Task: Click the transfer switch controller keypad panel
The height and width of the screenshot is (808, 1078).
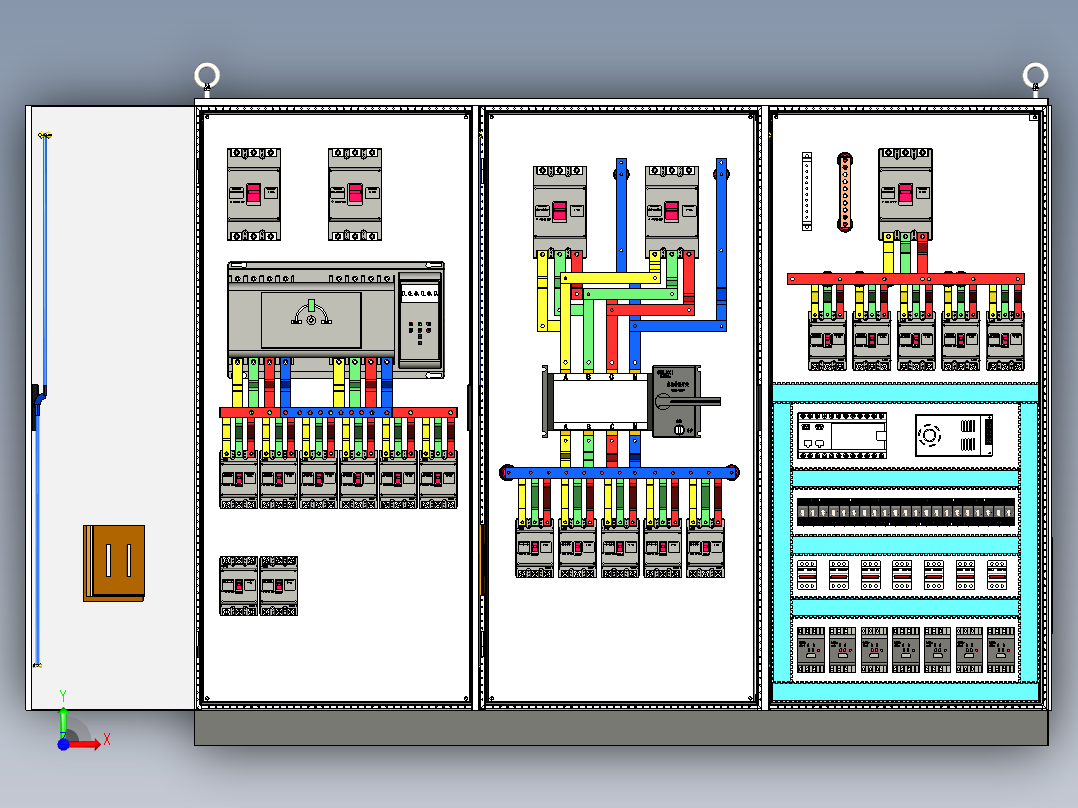Action: [x=419, y=318]
